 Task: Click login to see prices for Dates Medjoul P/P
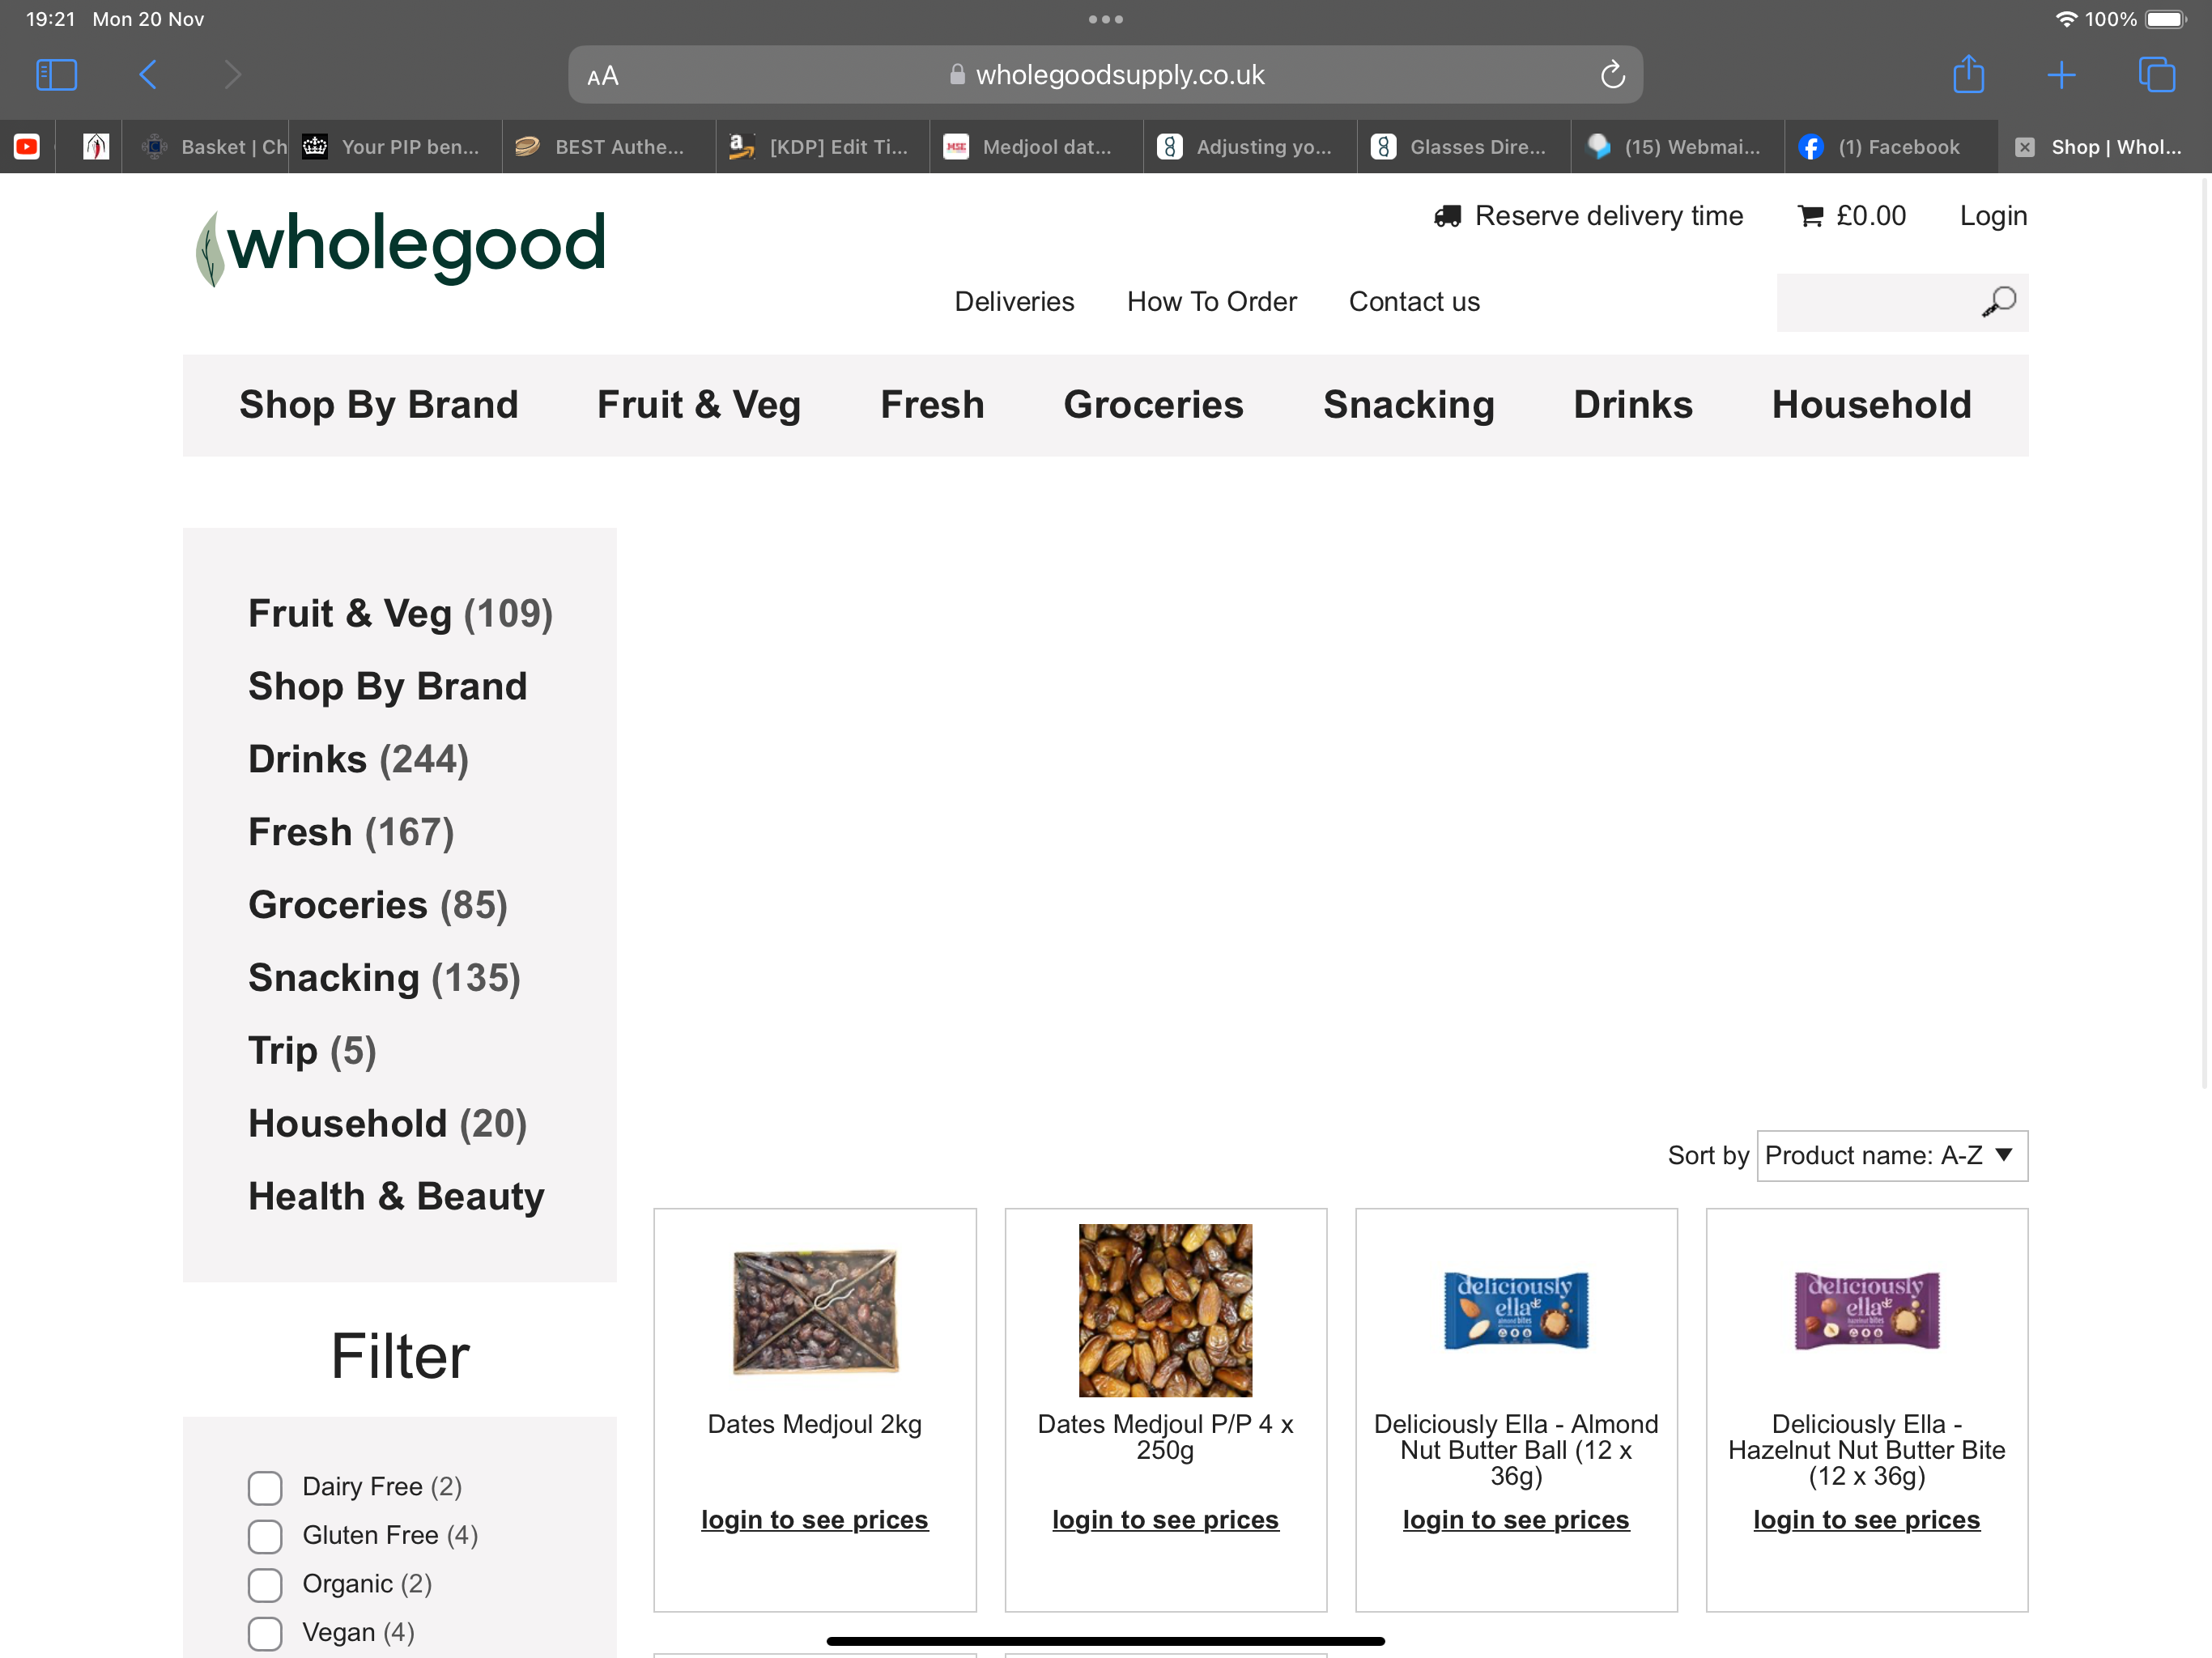[1165, 1521]
